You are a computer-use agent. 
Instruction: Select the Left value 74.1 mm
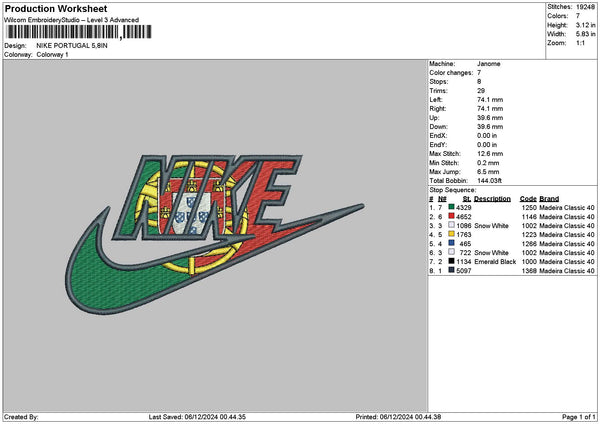click(490, 99)
